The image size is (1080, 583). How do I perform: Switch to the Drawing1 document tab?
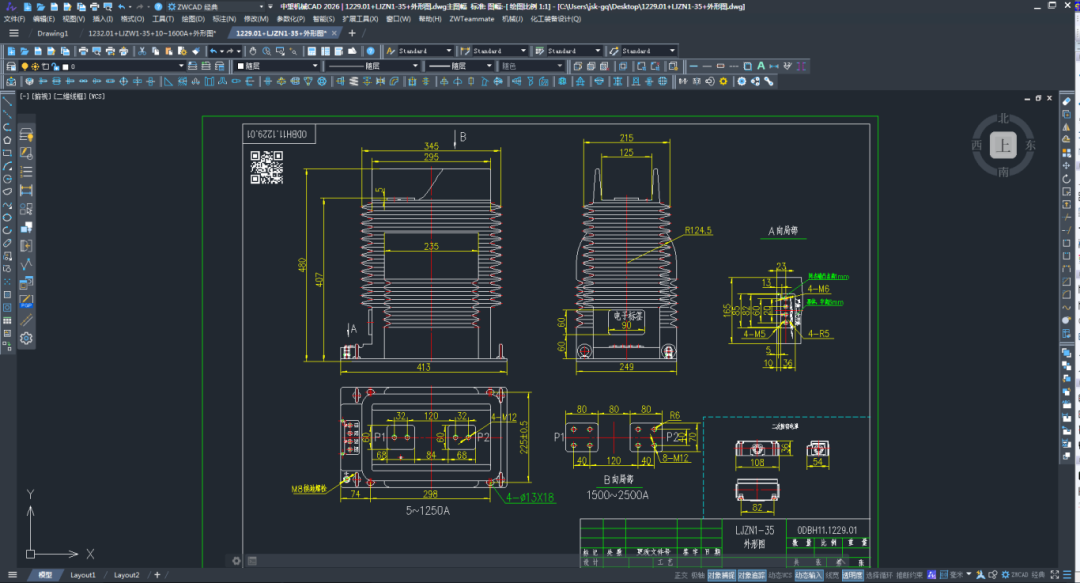point(52,33)
